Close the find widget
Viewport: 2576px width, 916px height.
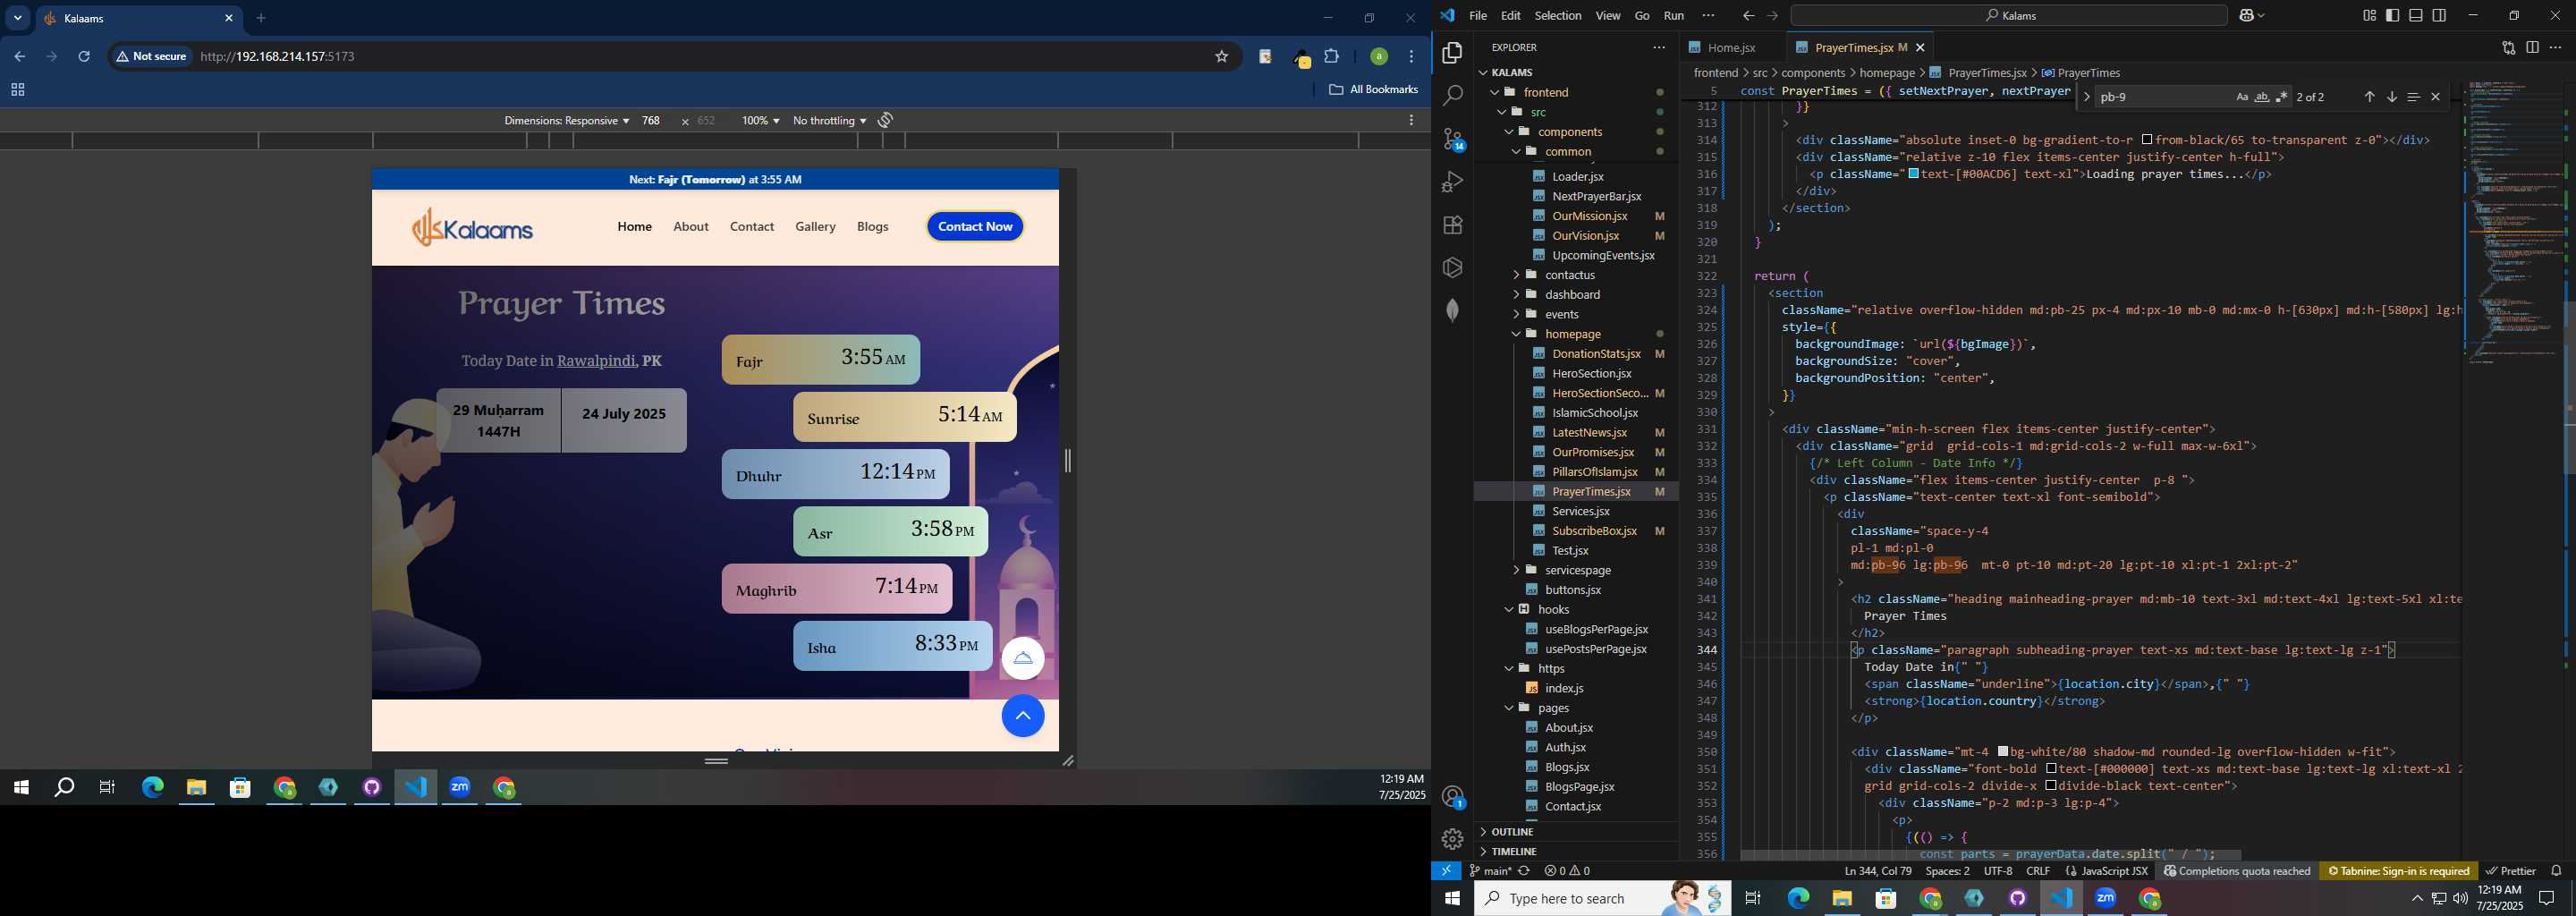2436,97
